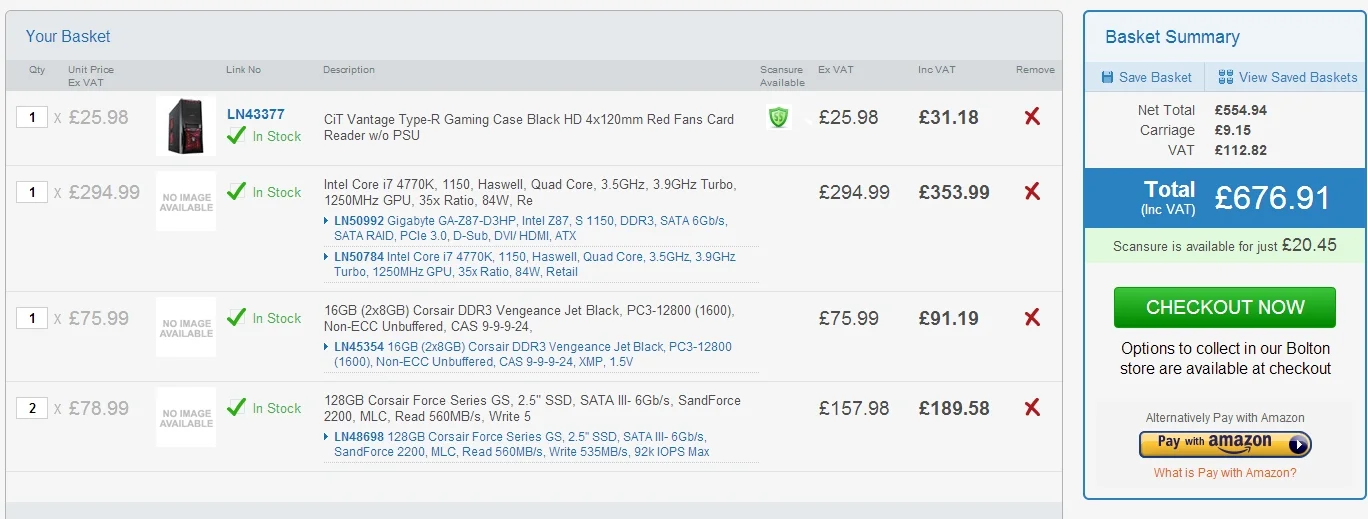Viewport: 1368px width, 519px height.
Task: Remove the Intel Core i7 4770K item
Action: (x=1032, y=192)
